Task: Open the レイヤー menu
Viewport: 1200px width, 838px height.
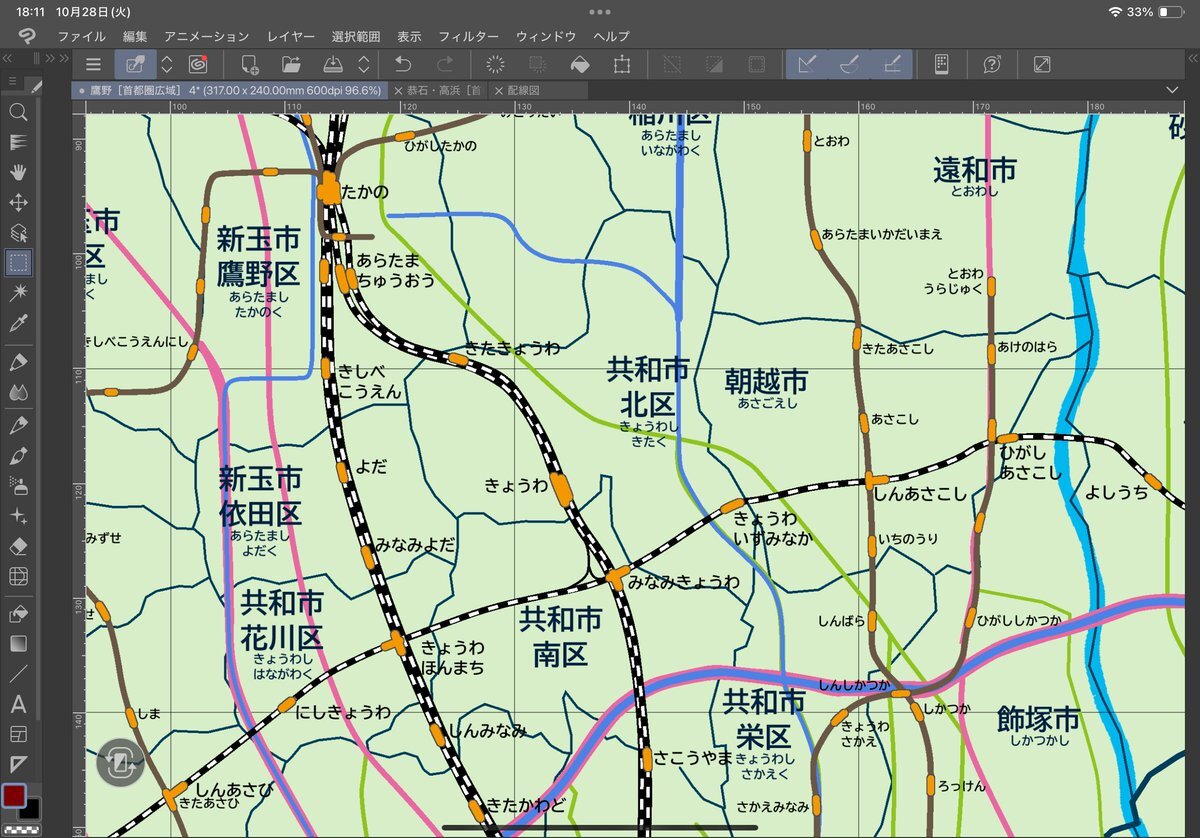Action: [x=291, y=36]
